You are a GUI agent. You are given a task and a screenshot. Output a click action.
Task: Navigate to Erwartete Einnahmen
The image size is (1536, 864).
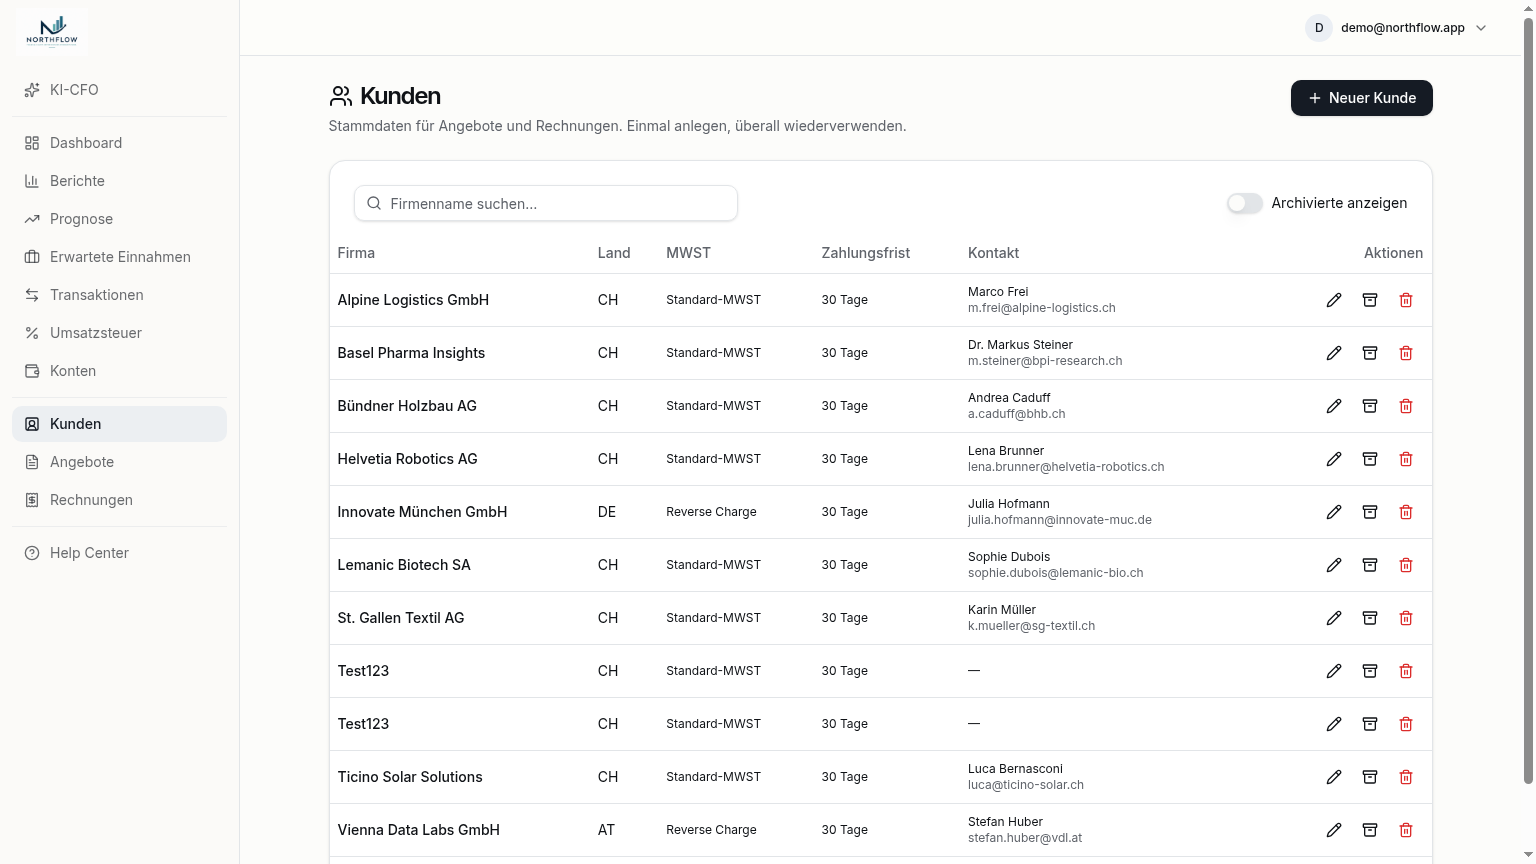point(119,257)
